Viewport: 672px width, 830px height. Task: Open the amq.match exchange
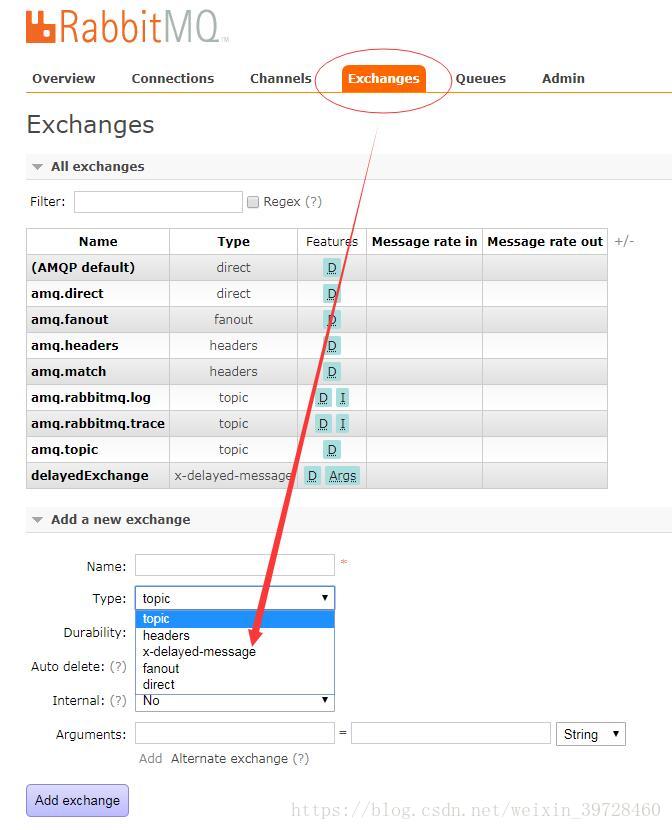click(68, 371)
